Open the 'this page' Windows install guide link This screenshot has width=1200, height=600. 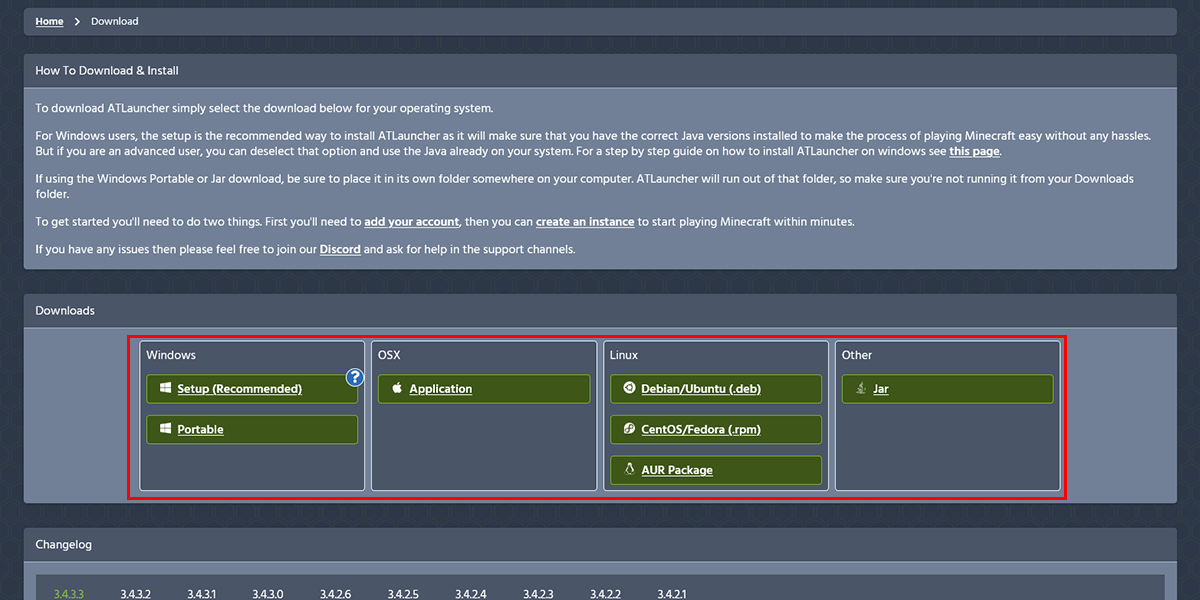(x=974, y=151)
